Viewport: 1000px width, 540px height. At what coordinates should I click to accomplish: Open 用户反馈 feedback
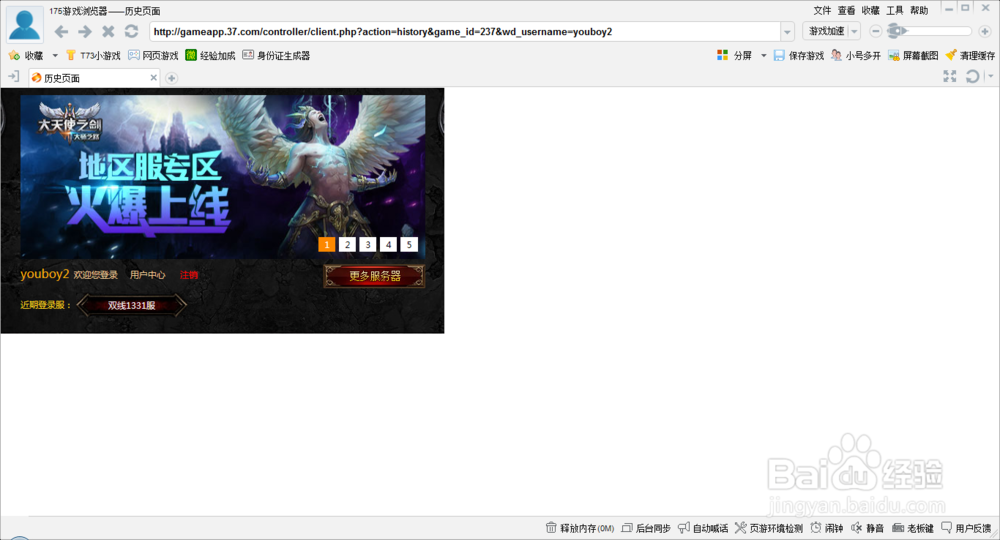coord(966,528)
